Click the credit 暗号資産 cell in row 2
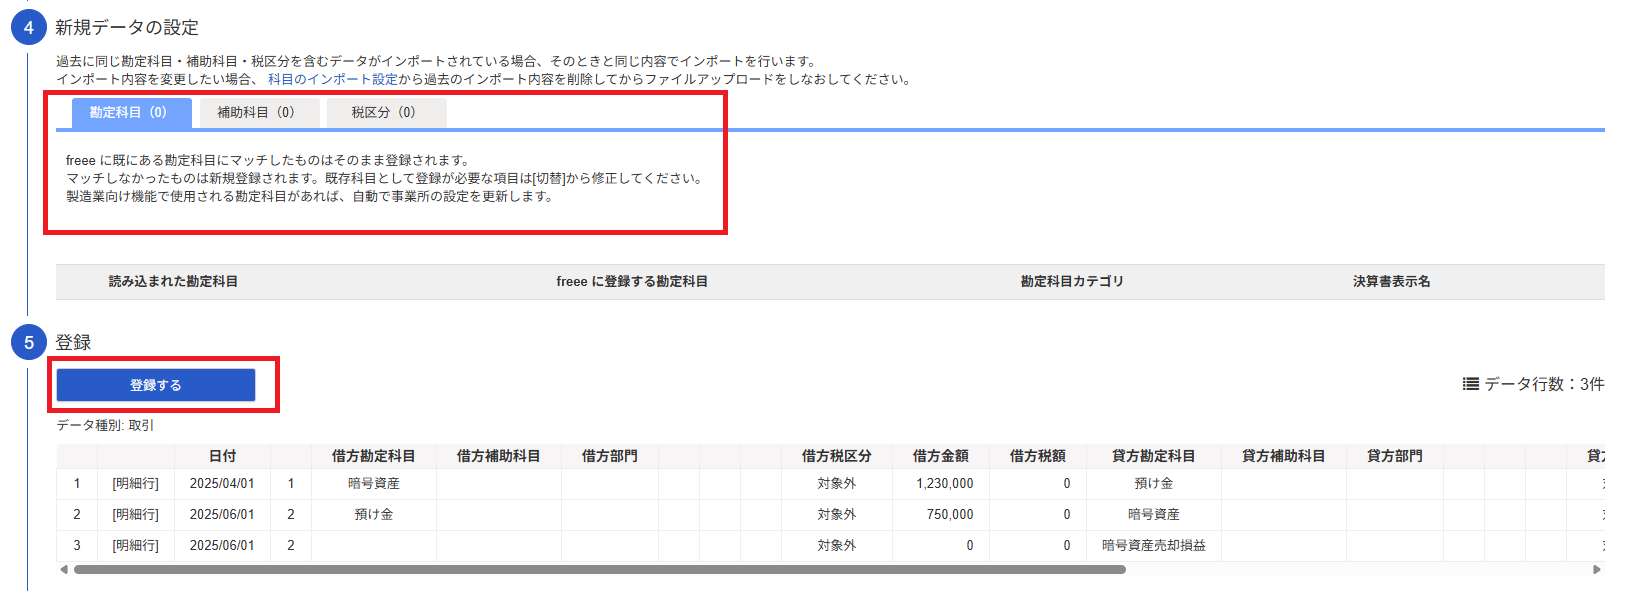Image resolution: width=1631 pixels, height=591 pixels. click(x=1153, y=515)
